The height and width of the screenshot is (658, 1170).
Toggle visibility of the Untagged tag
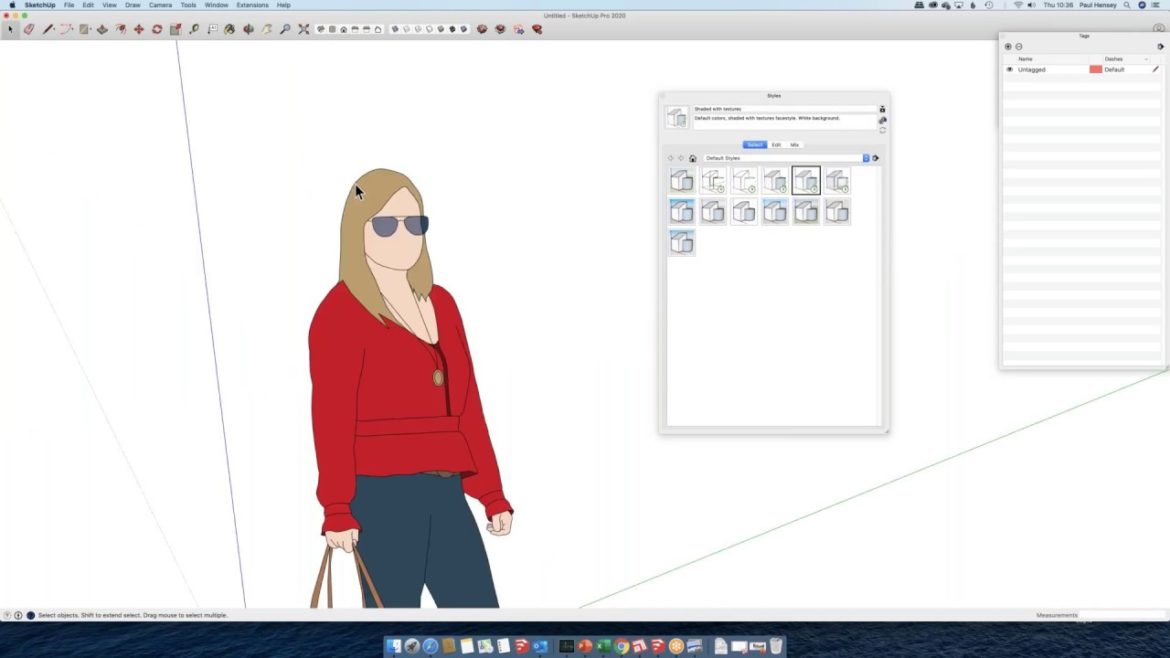[x=1009, y=69]
